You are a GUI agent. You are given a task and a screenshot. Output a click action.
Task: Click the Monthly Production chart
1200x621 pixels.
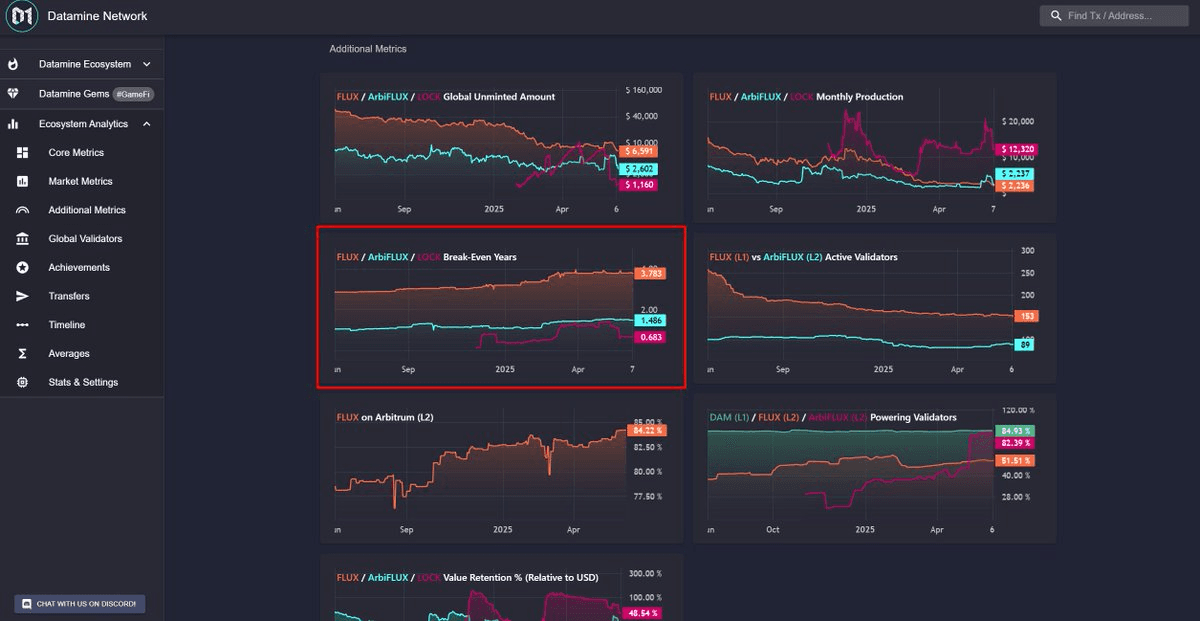(x=874, y=147)
